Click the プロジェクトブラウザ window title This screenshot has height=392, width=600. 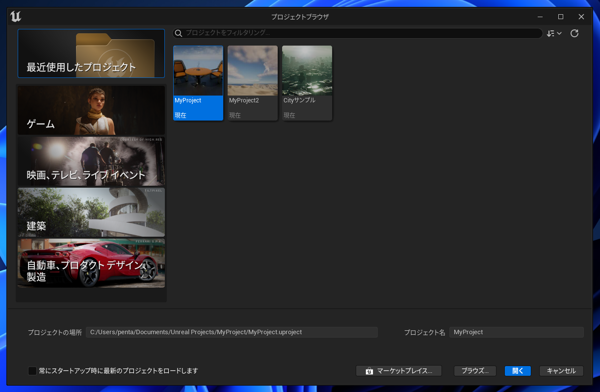point(300,17)
